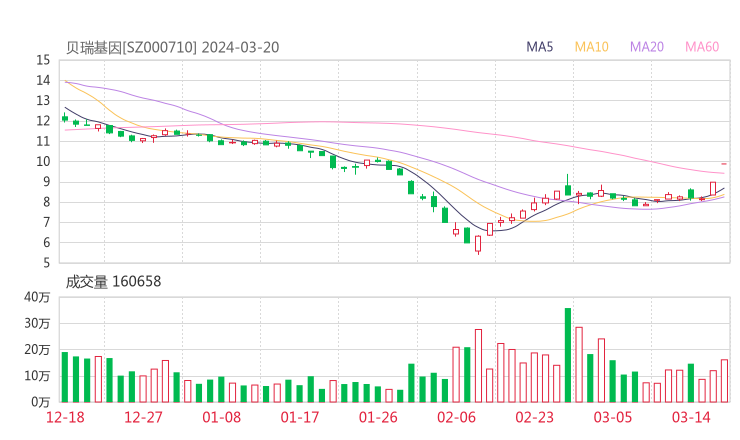Click the 30万 volume axis label
Screen dimensions: 740x440
37,324
